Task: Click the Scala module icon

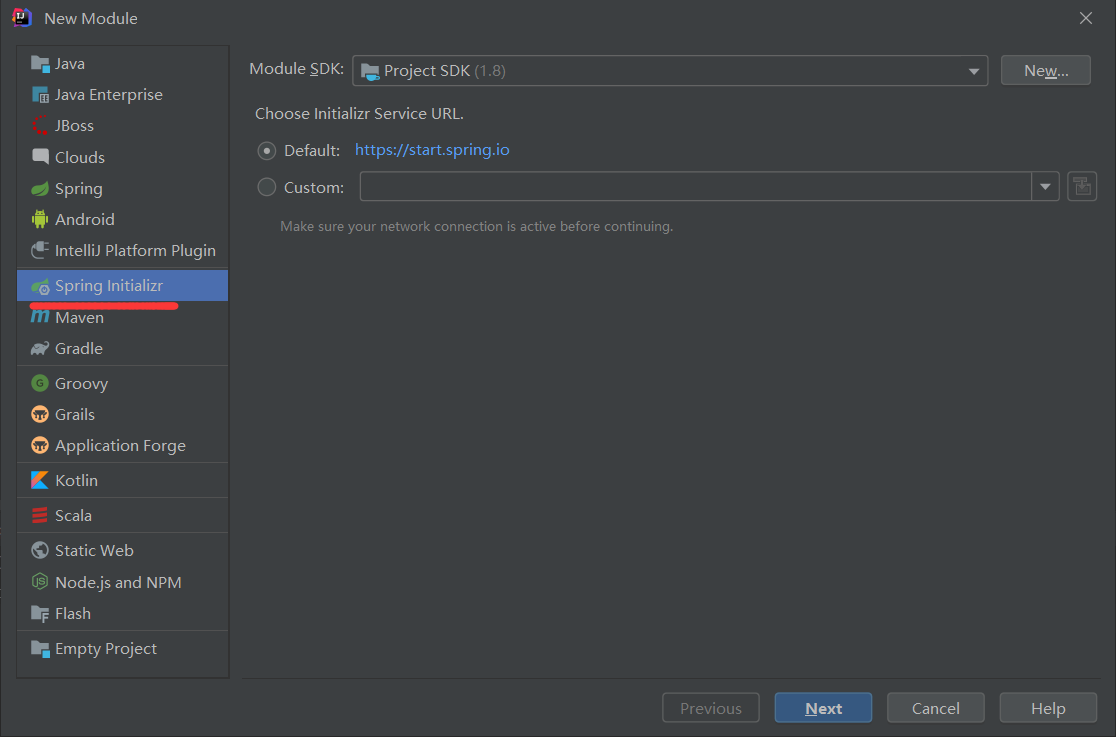Action: pyautogui.click(x=40, y=515)
